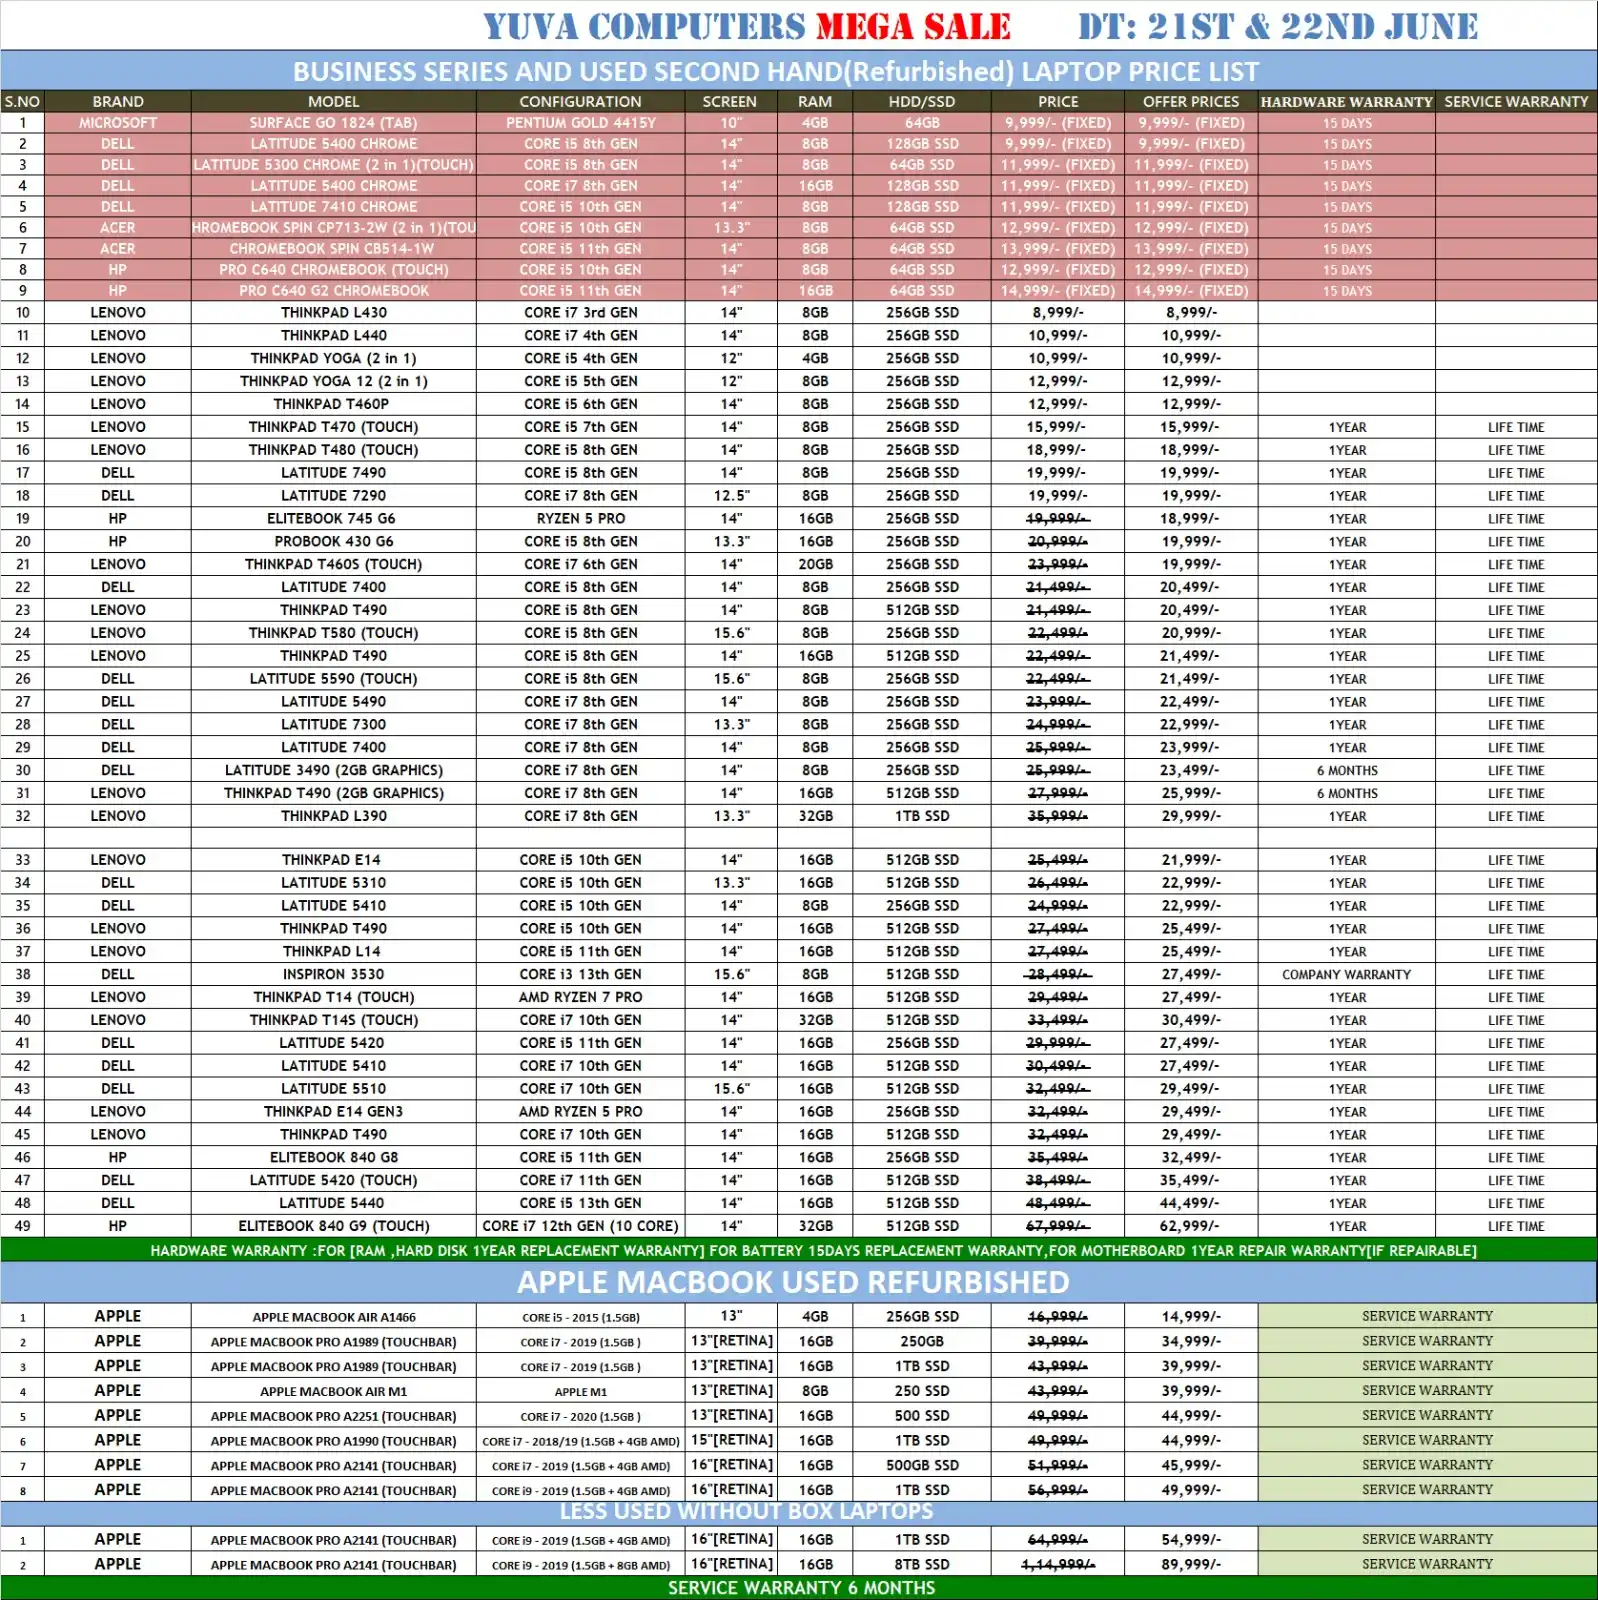Click the 'THINKPAD E14 GEN3' model cell
The image size is (1598, 1600).
(334, 1112)
